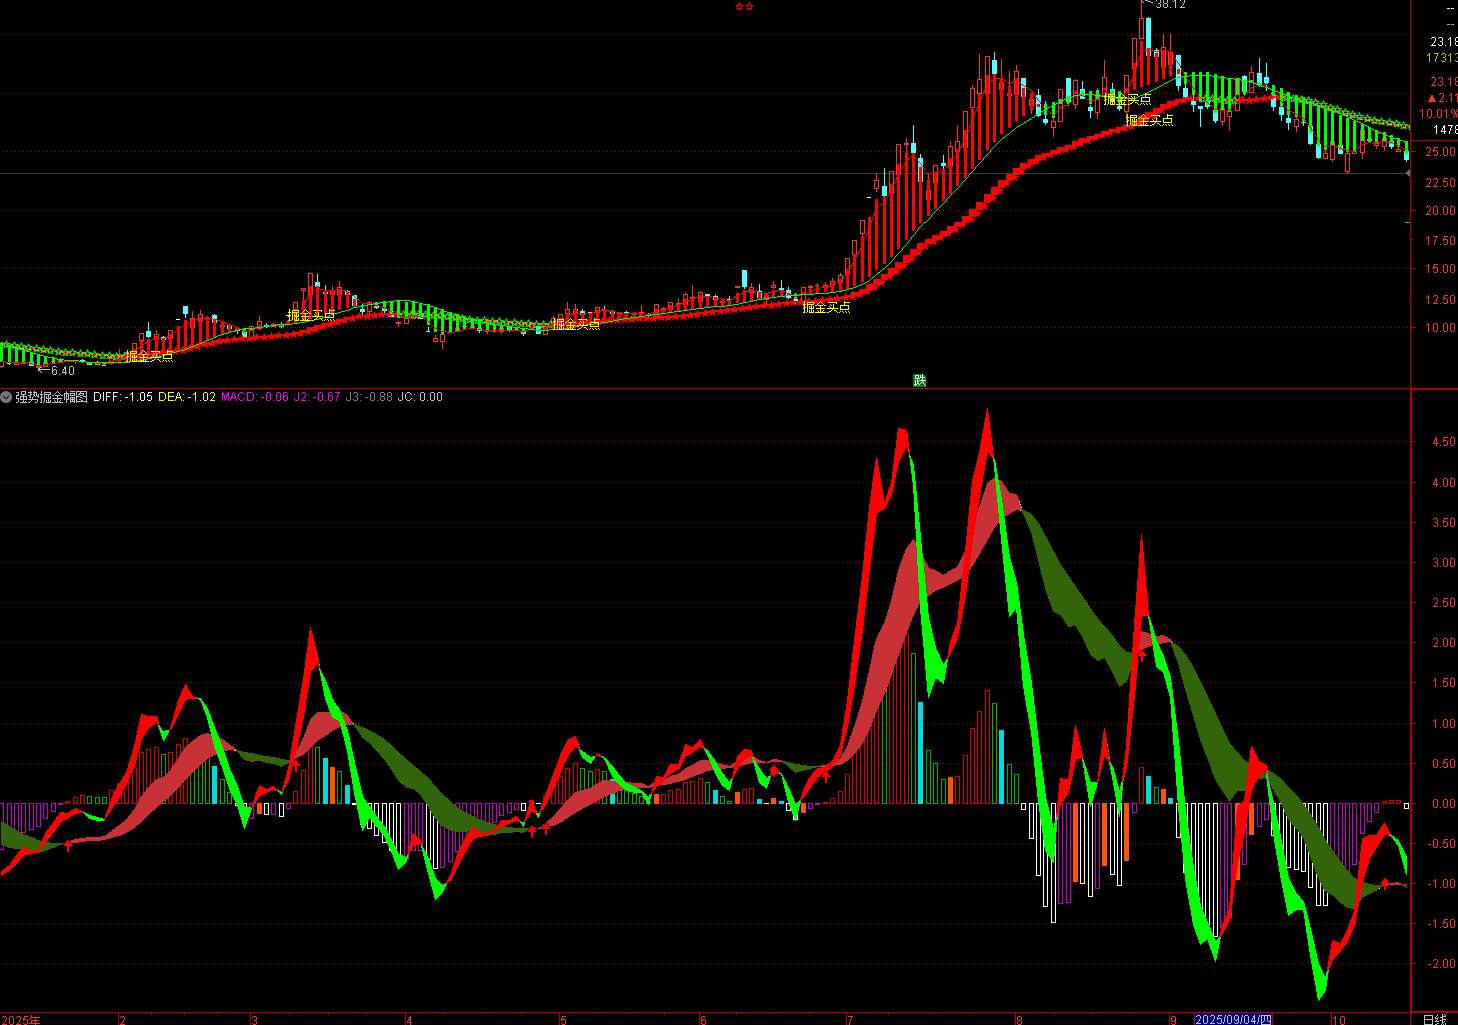This screenshot has width=1458, height=1025.
Task: Select the DEA: -1.02 value
Action: 187,397
